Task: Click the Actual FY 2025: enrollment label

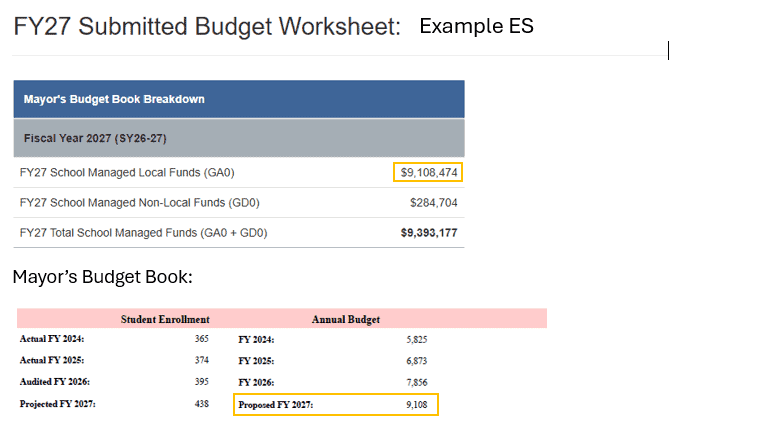Action: coord(52,360)
